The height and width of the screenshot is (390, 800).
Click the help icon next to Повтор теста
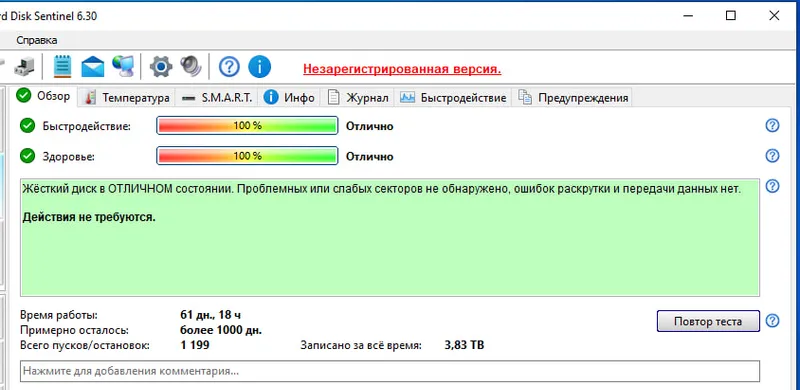772,321
